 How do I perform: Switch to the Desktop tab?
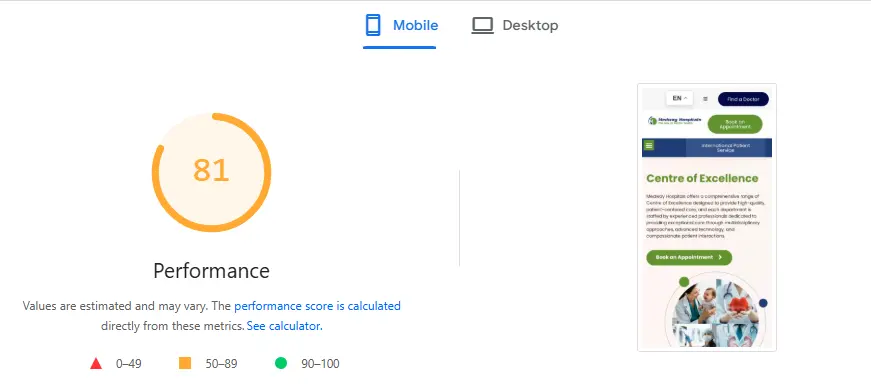(x=515, y=26)
